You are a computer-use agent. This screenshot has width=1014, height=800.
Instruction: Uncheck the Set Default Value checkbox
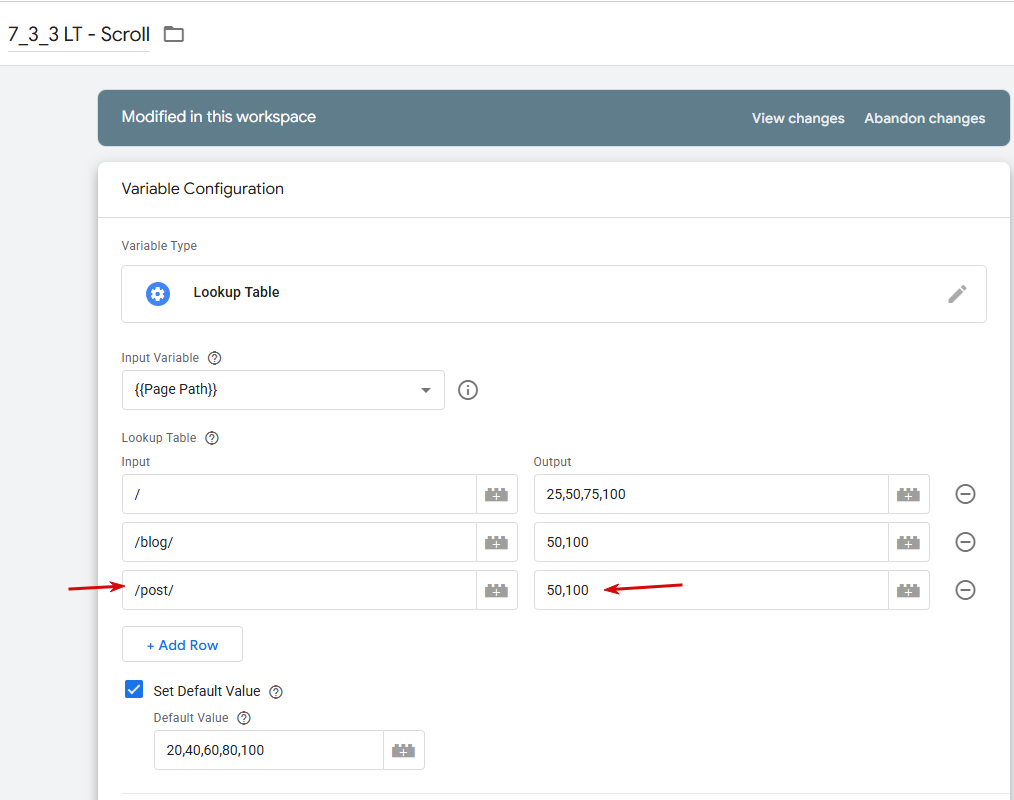[x=134, y=690]
